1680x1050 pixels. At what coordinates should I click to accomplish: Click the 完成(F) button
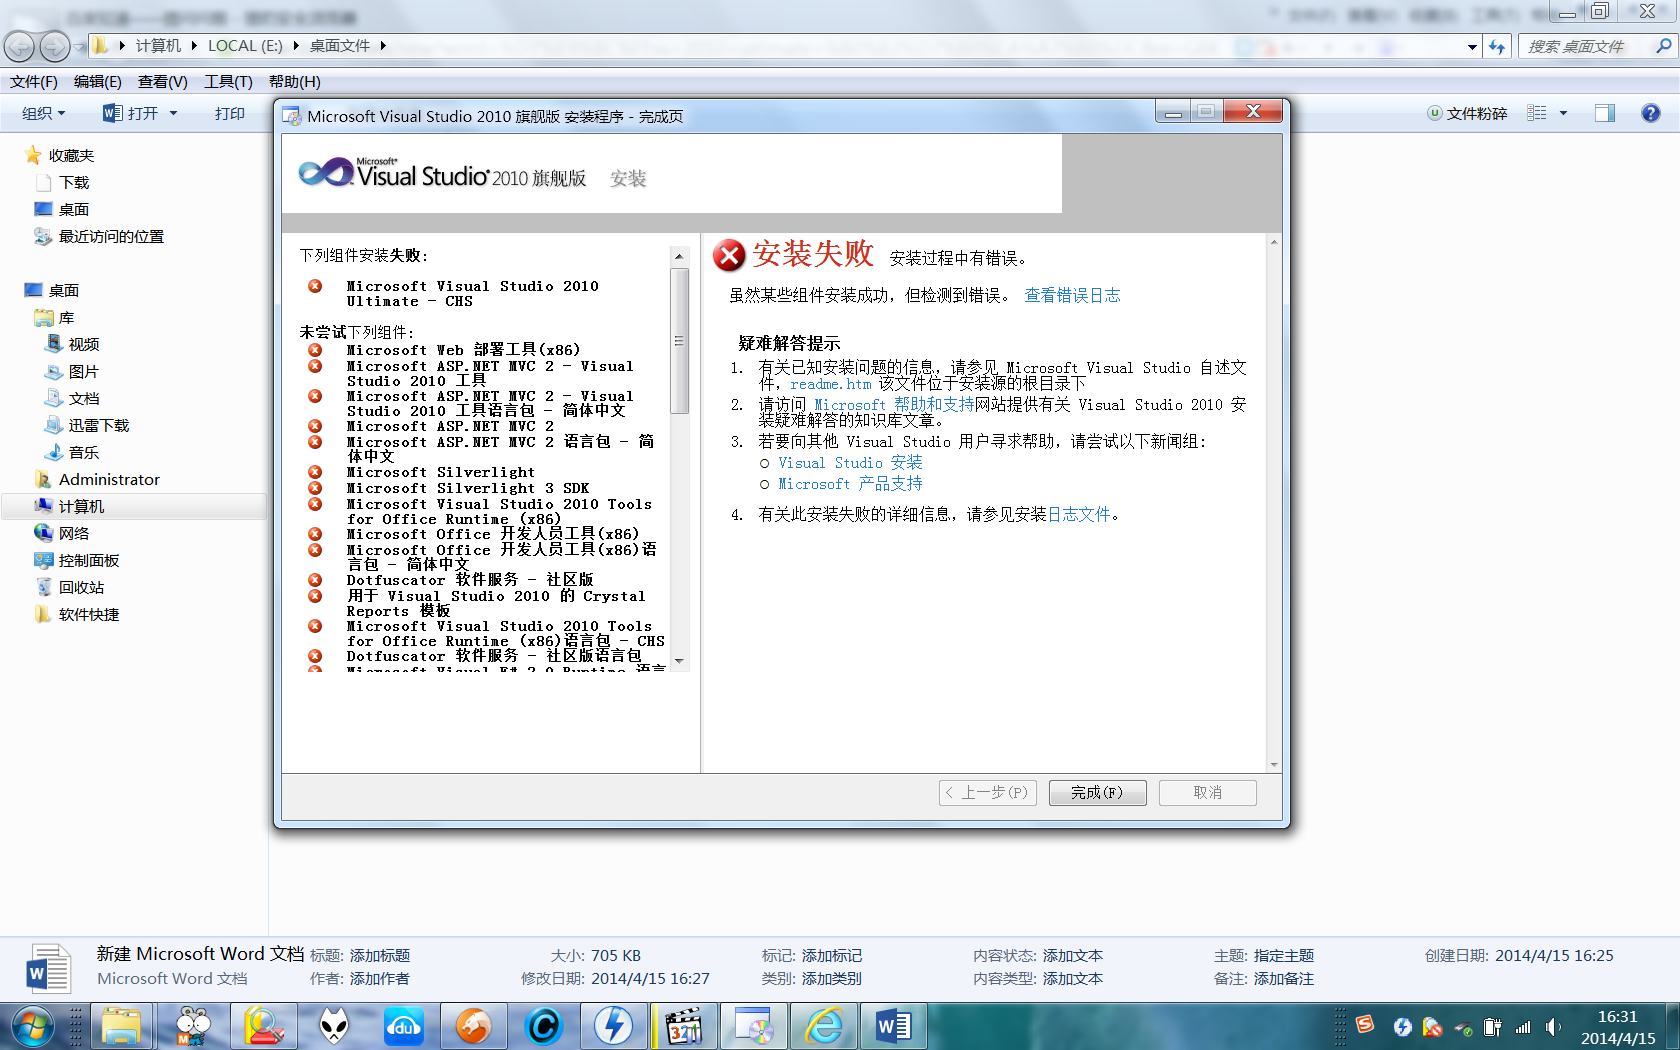click(1097, 792)
